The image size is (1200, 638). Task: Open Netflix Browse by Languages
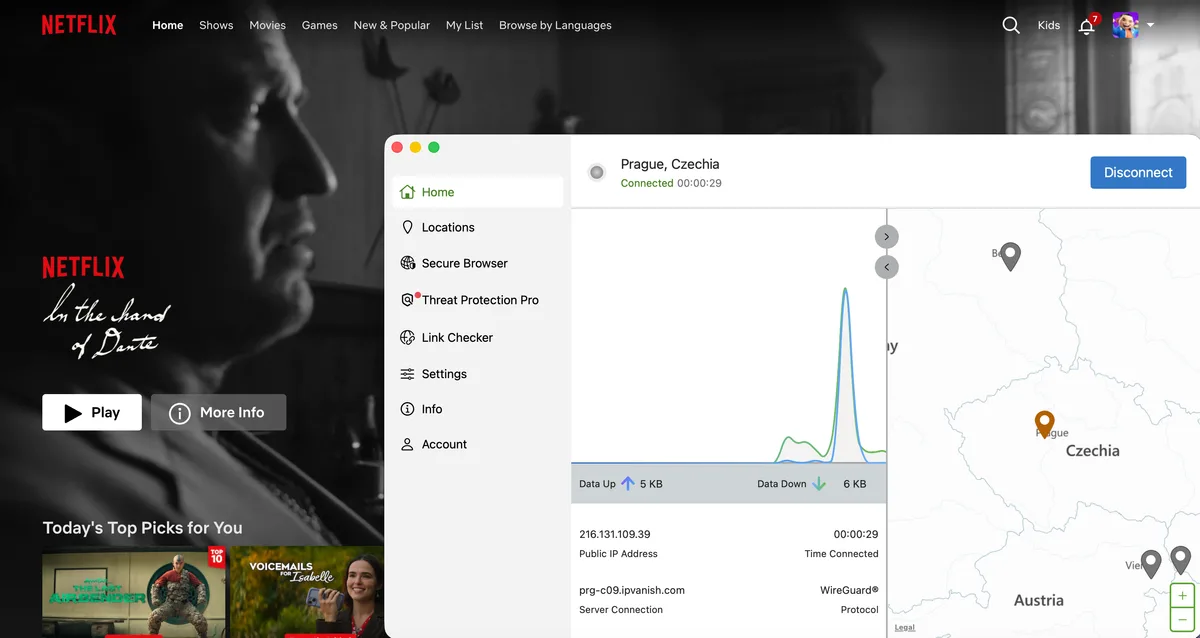click(555, 25)
